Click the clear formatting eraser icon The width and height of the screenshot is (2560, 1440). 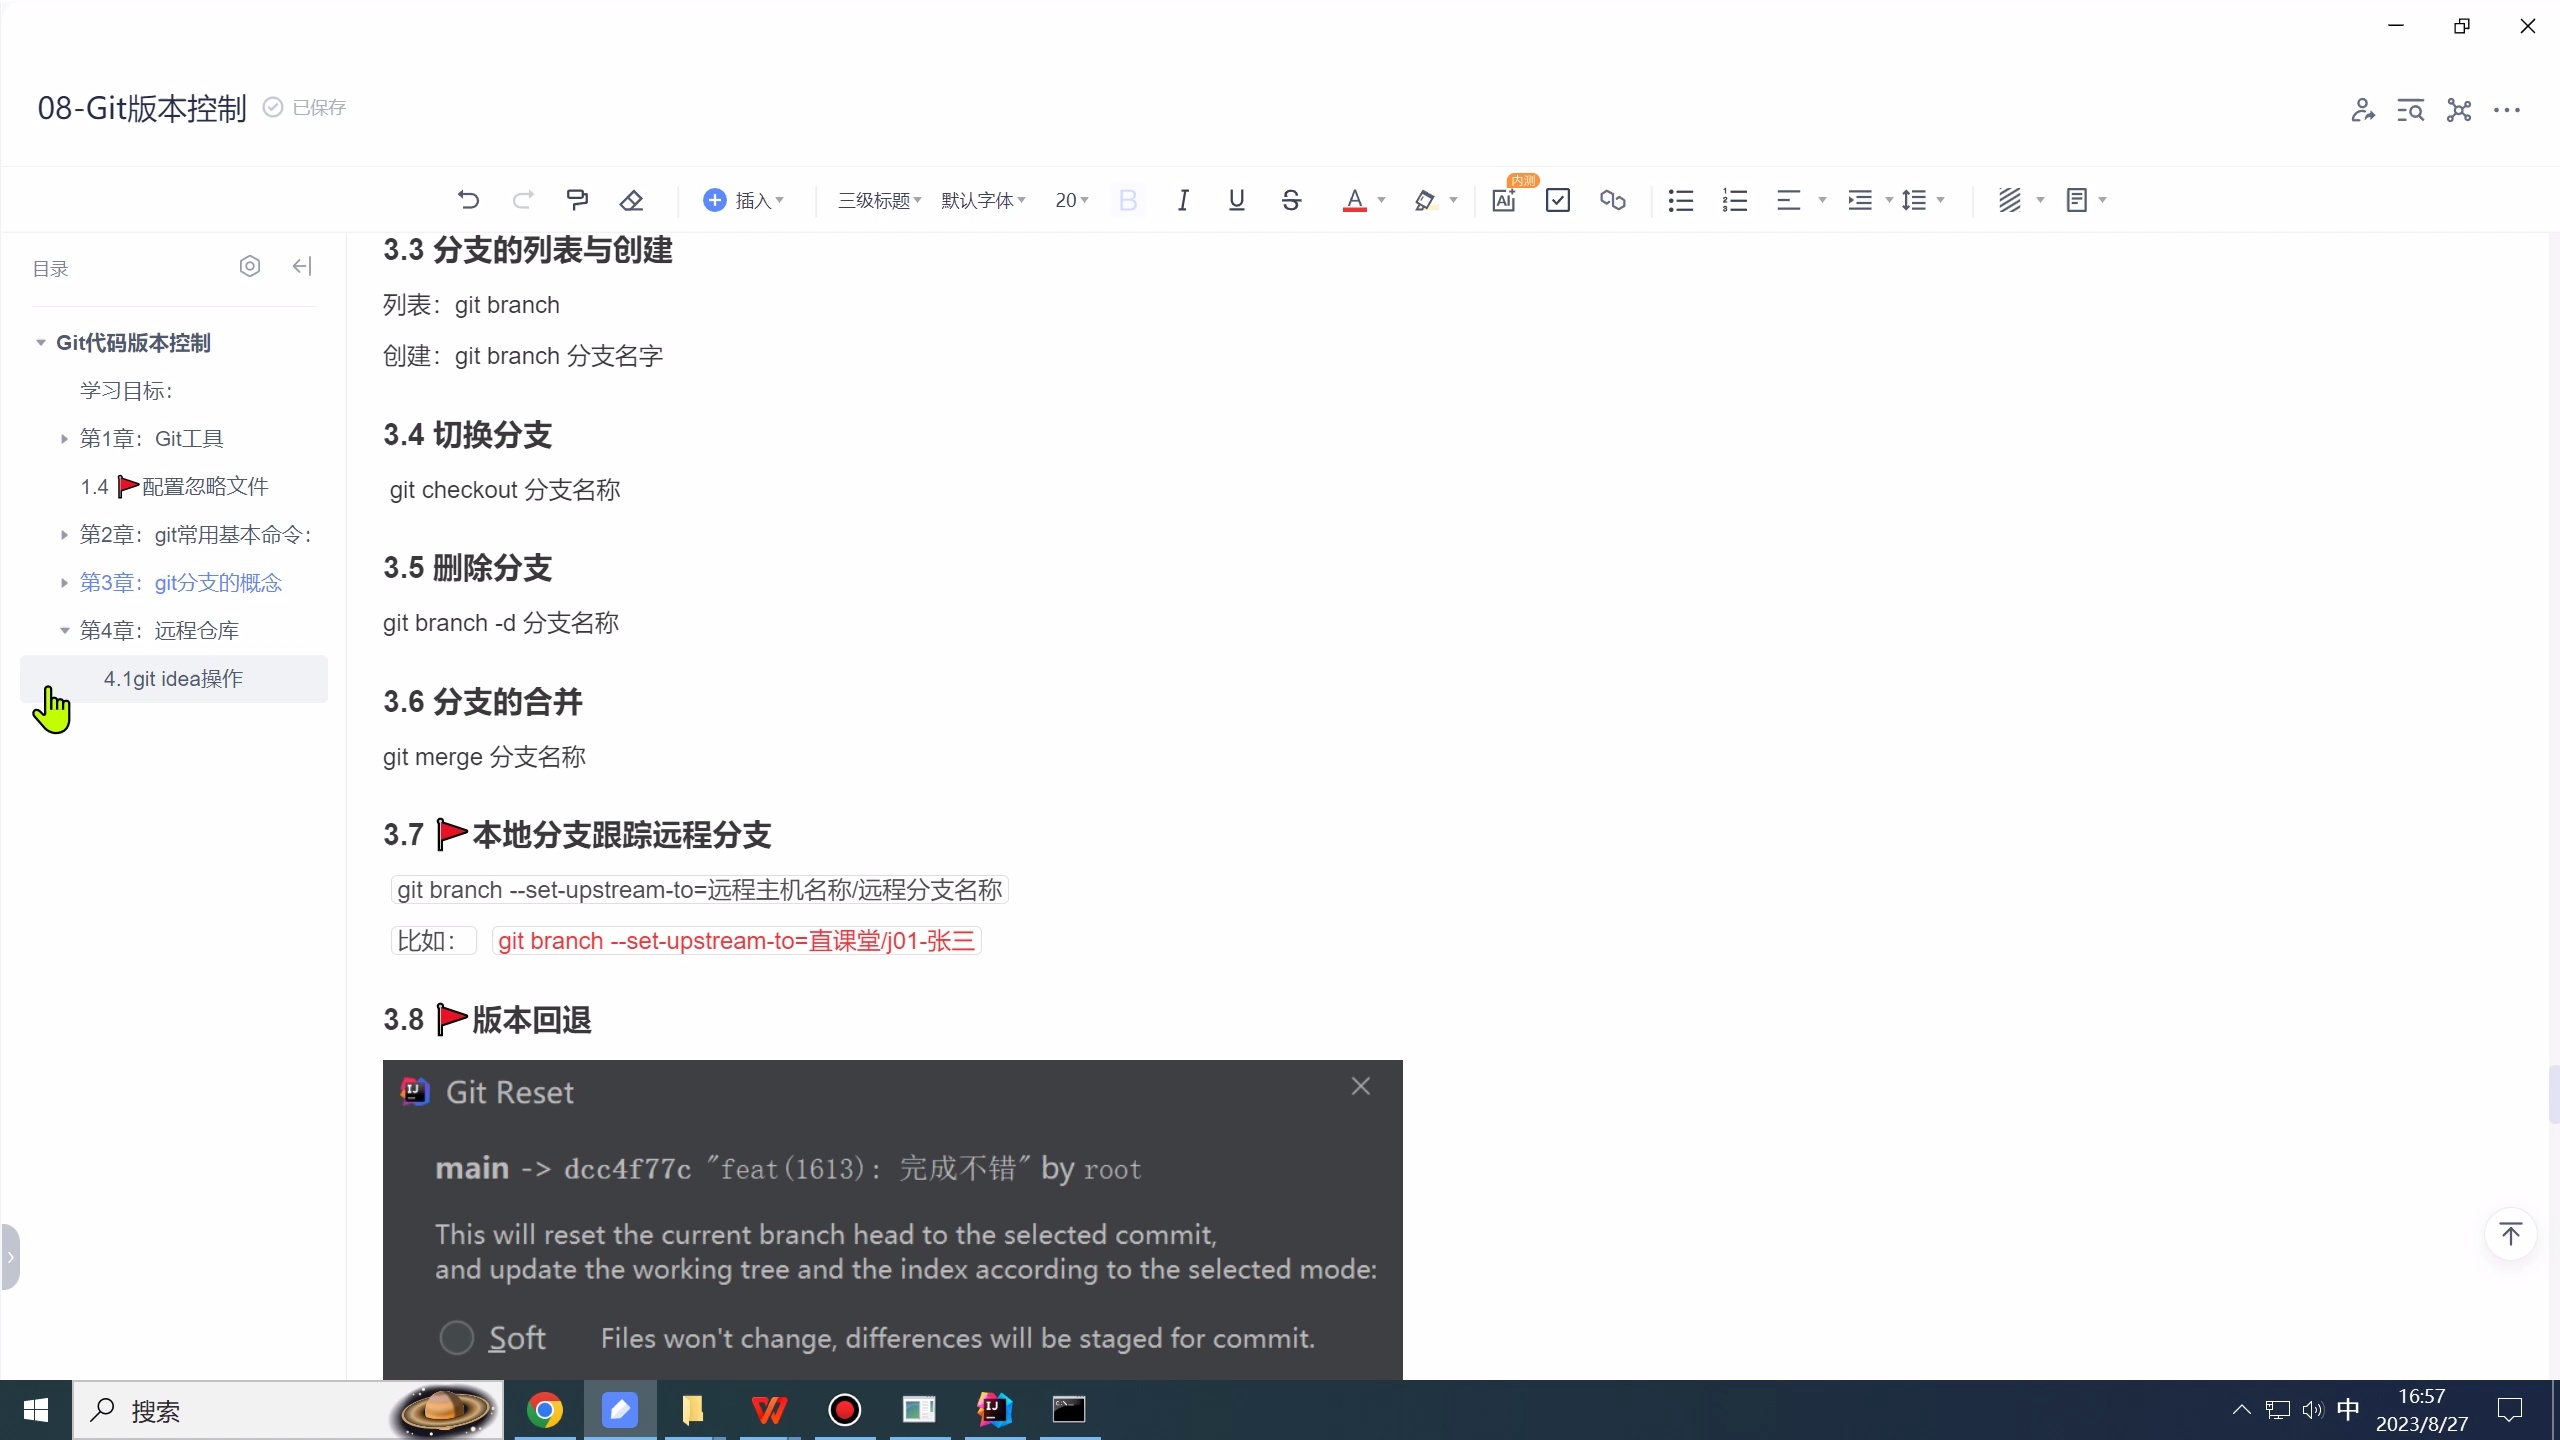(631, 200)
